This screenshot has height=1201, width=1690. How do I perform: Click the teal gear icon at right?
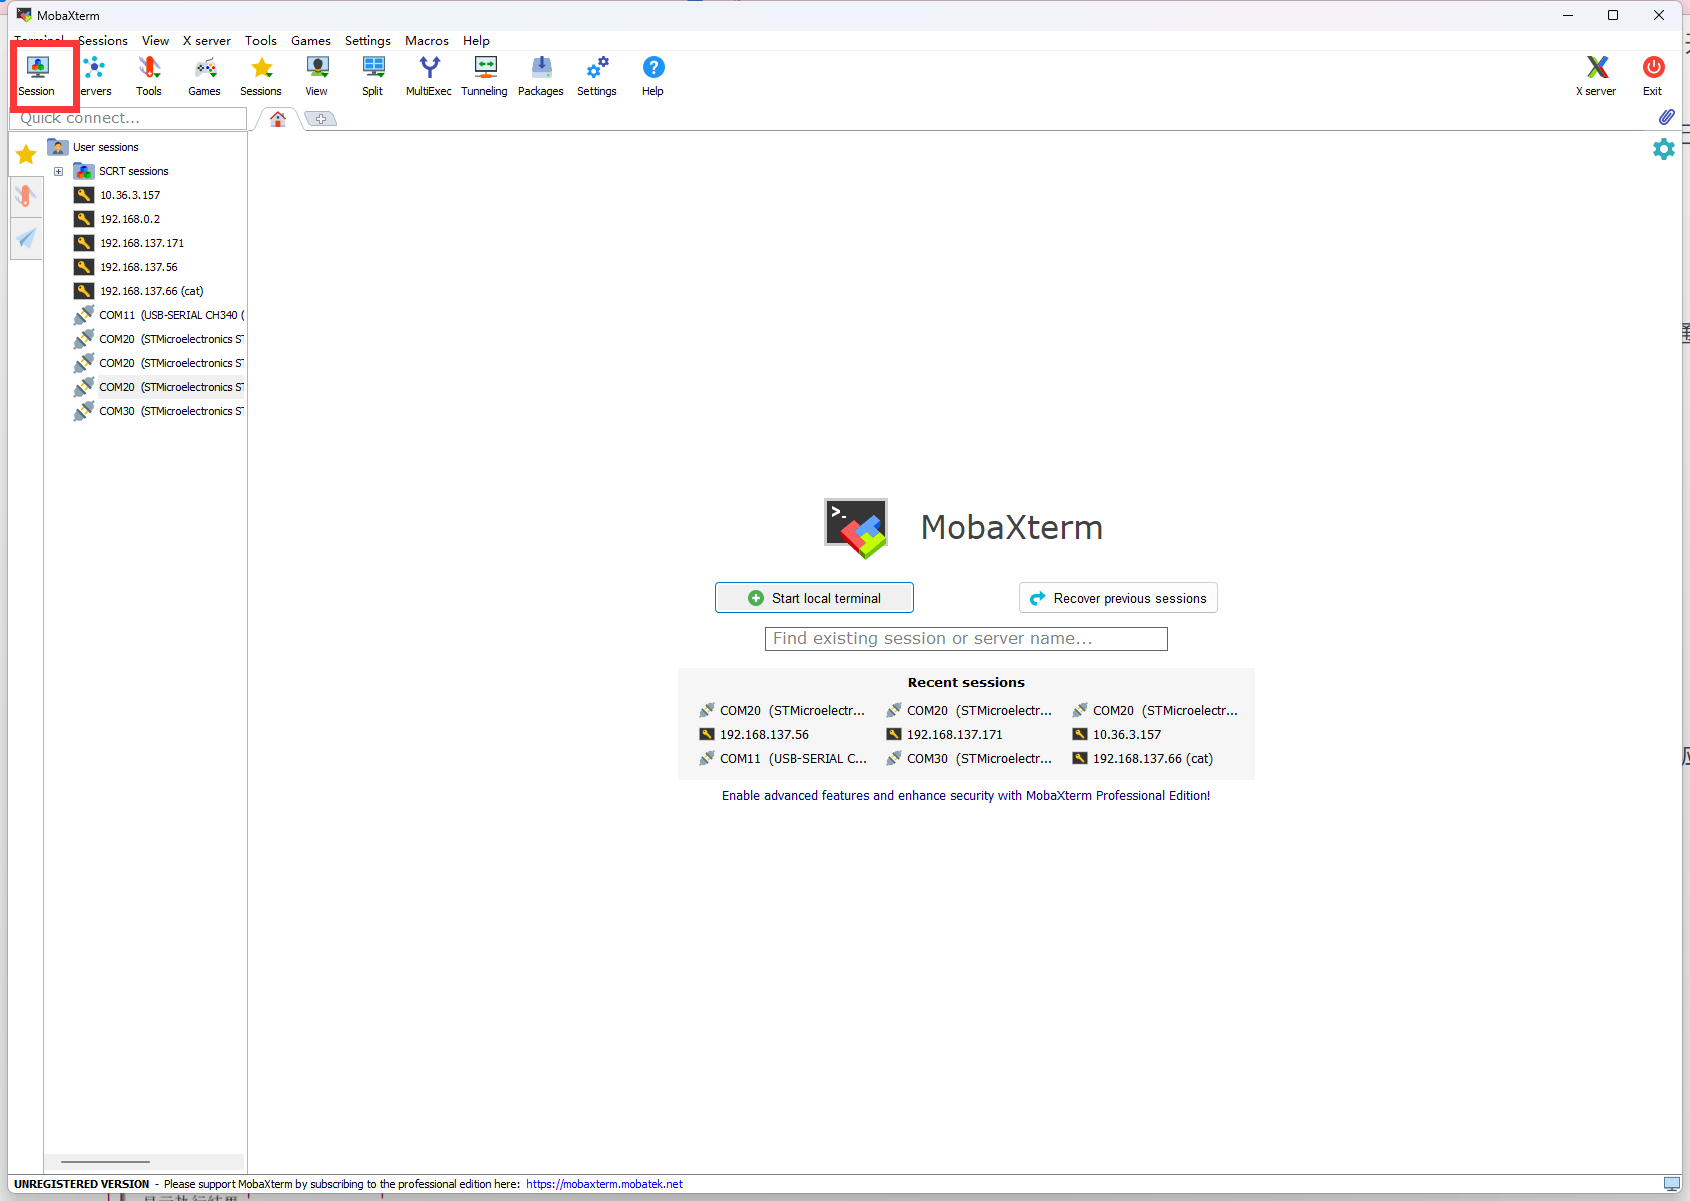1664,149
